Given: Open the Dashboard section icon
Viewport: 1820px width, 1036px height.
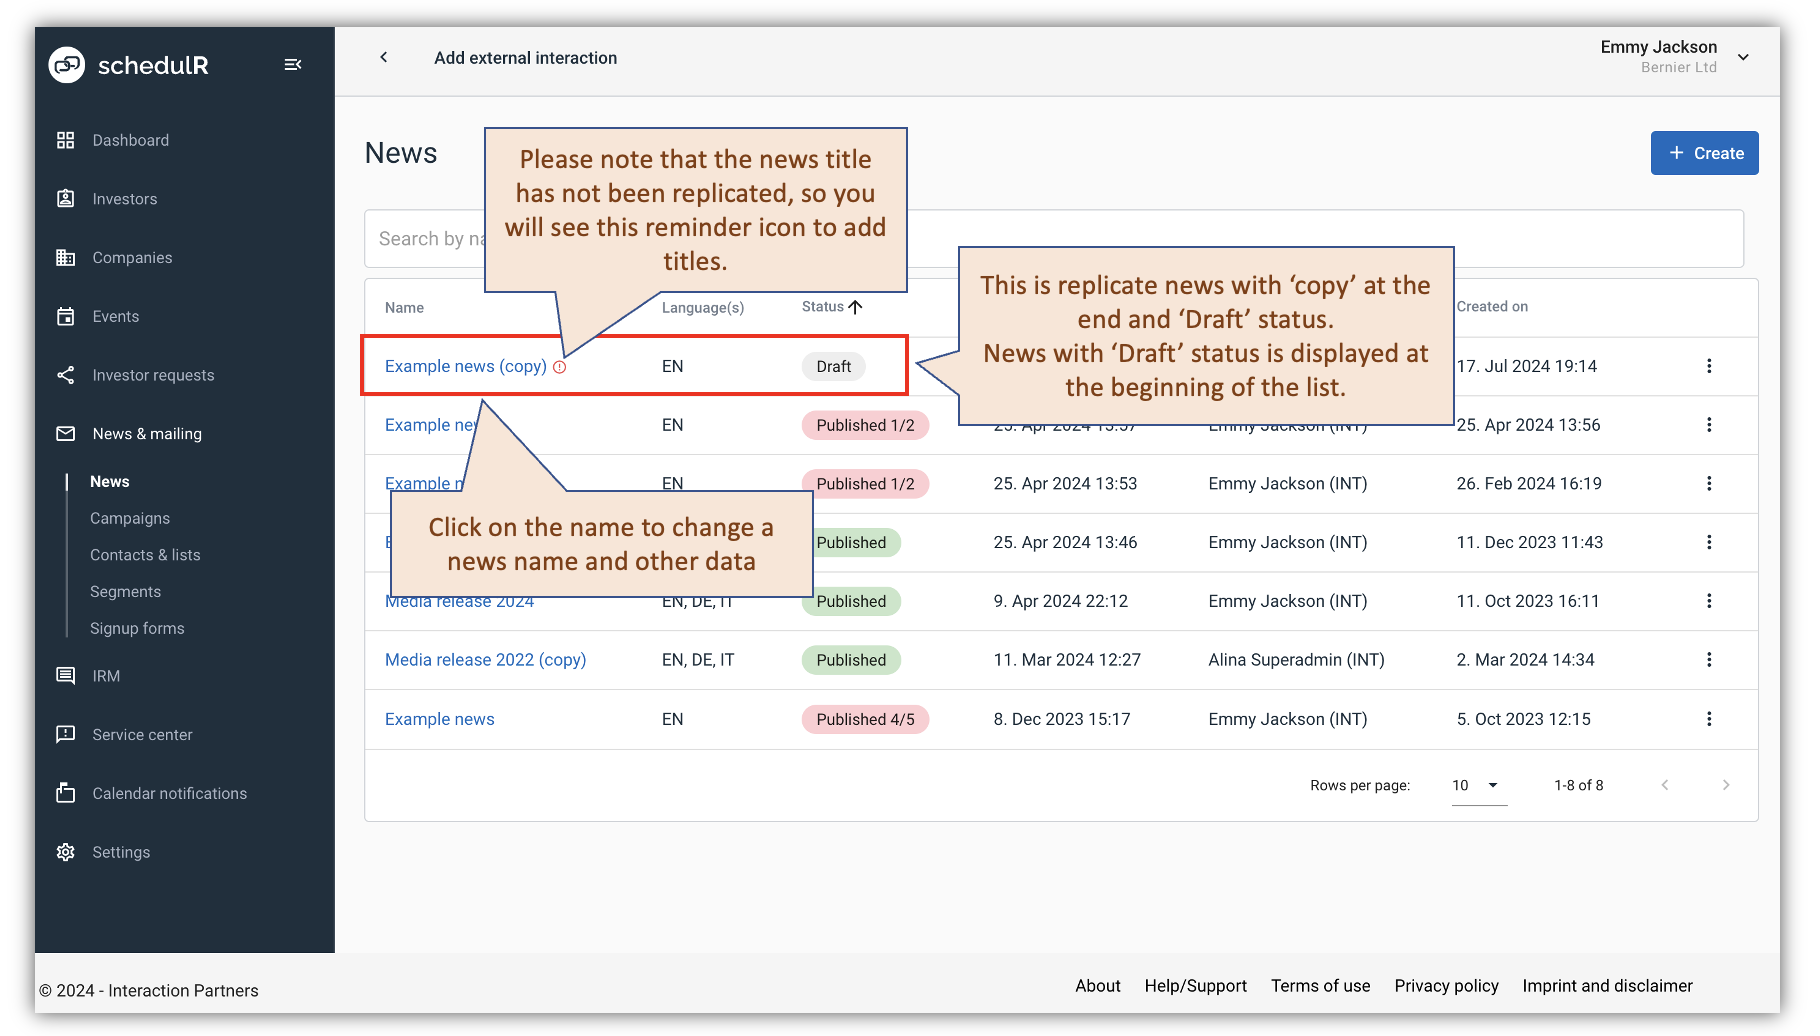Looking at the screenshot, I should coord(66,140).
